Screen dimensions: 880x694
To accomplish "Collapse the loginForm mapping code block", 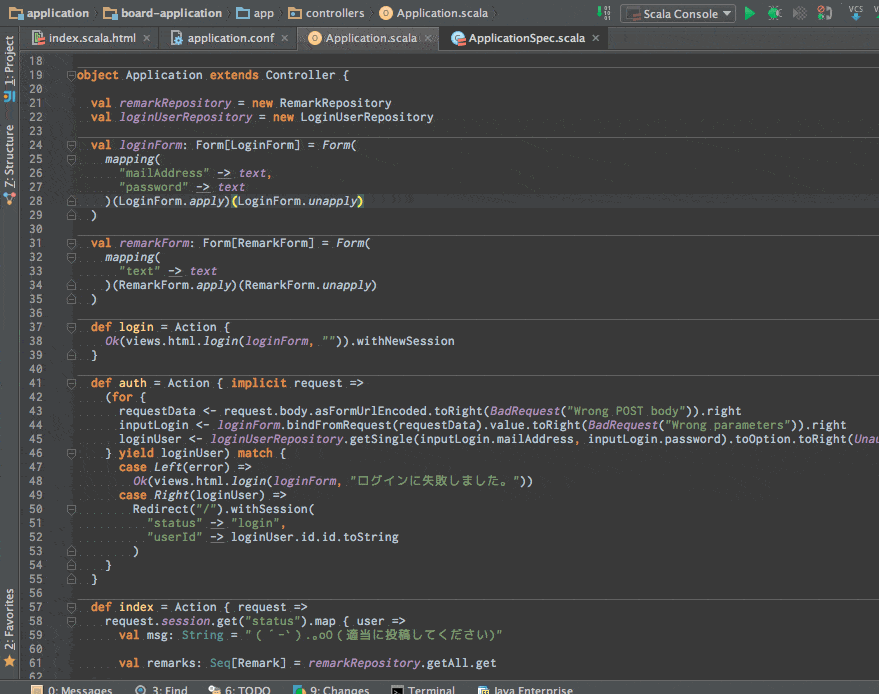I will [x=69, y=158].
